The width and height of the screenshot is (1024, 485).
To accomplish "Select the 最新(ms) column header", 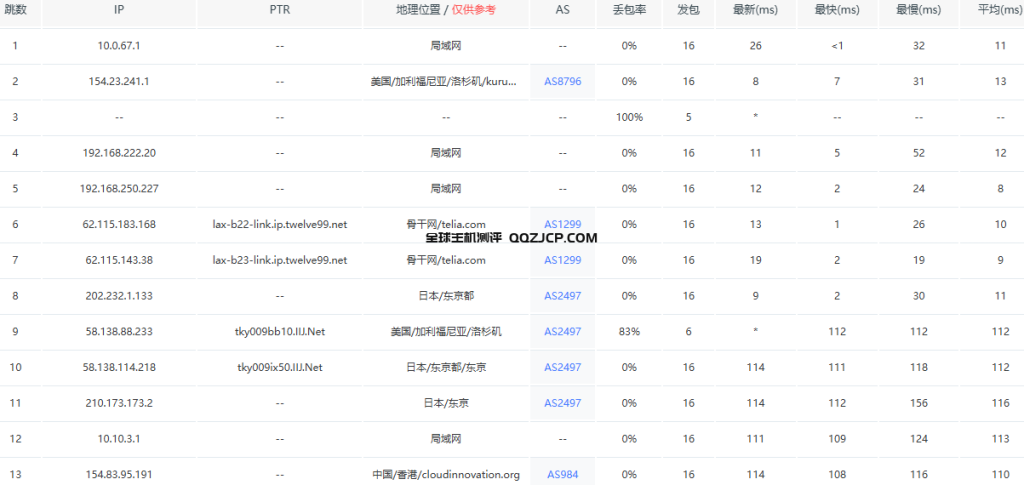I will [755, 10].
